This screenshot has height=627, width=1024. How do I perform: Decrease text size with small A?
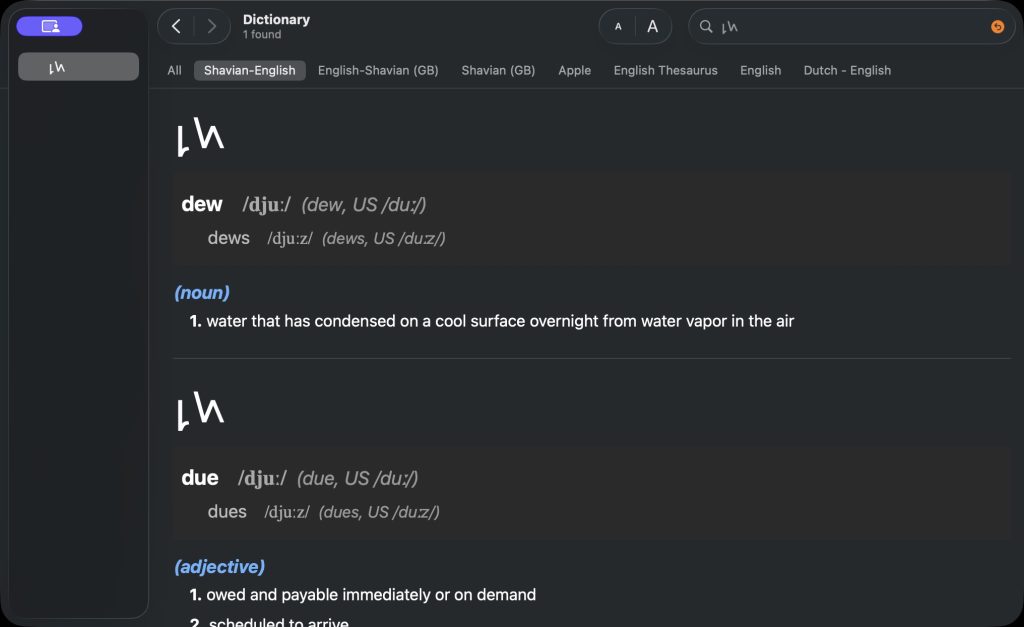pyautogui.click(x=618, y=27)
